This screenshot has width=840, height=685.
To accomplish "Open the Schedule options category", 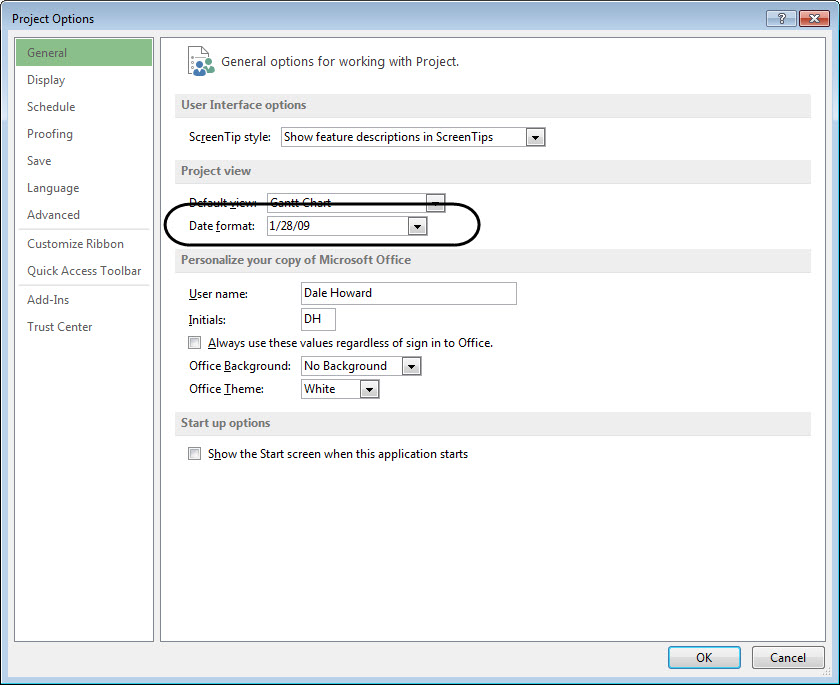I will pos(84,107).
